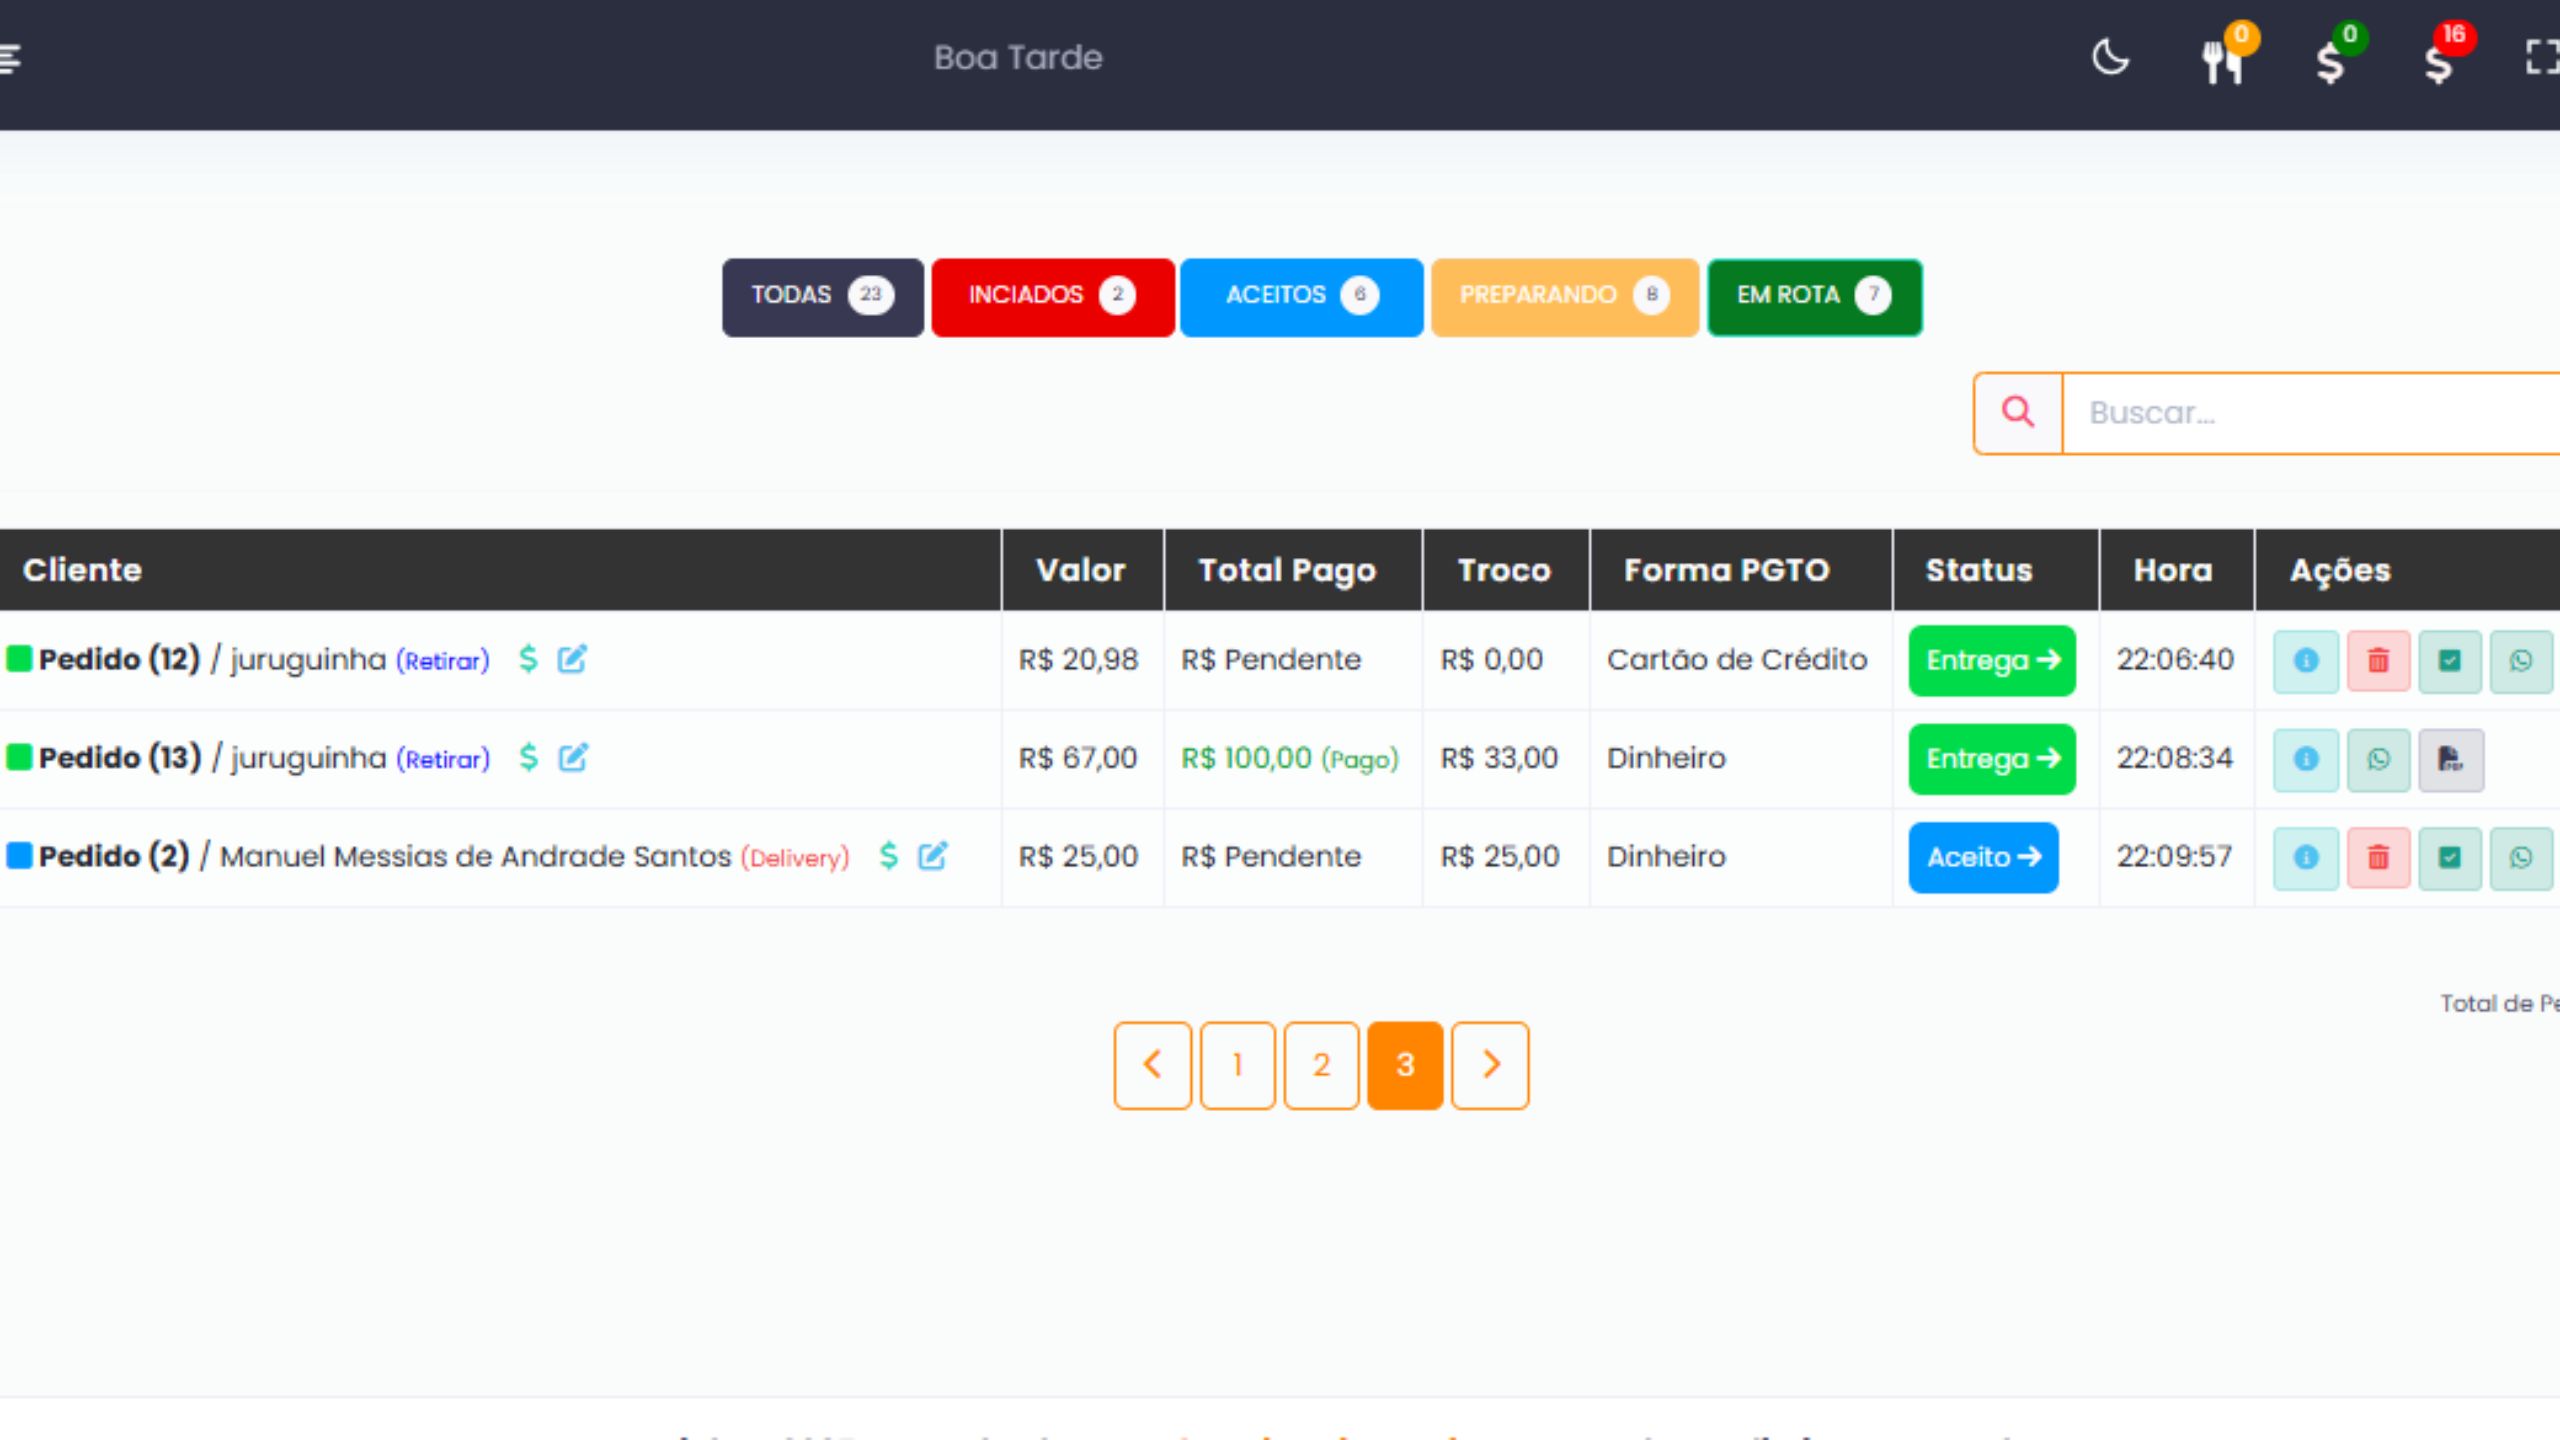Toggle the hamburger sidebar menu

(10, 58)
